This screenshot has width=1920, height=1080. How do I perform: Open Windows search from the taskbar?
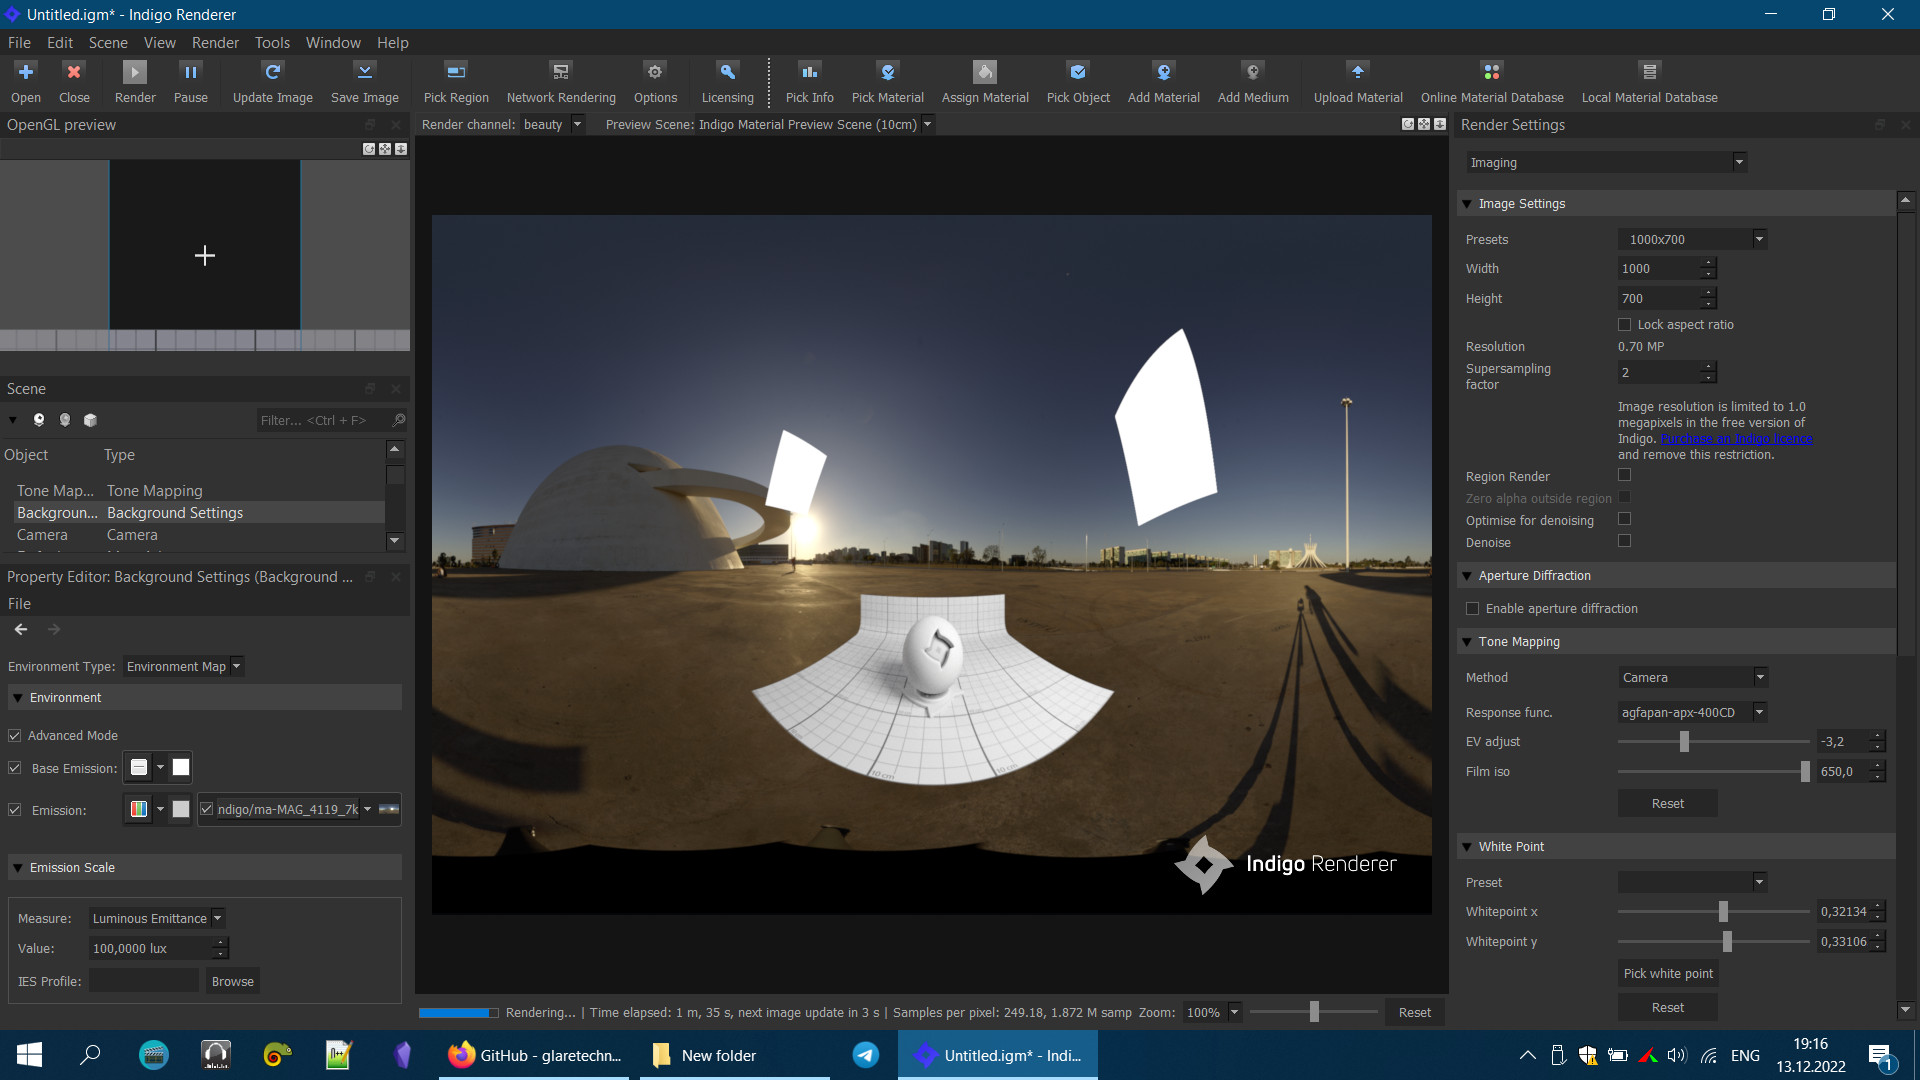tap(90, 1055)
